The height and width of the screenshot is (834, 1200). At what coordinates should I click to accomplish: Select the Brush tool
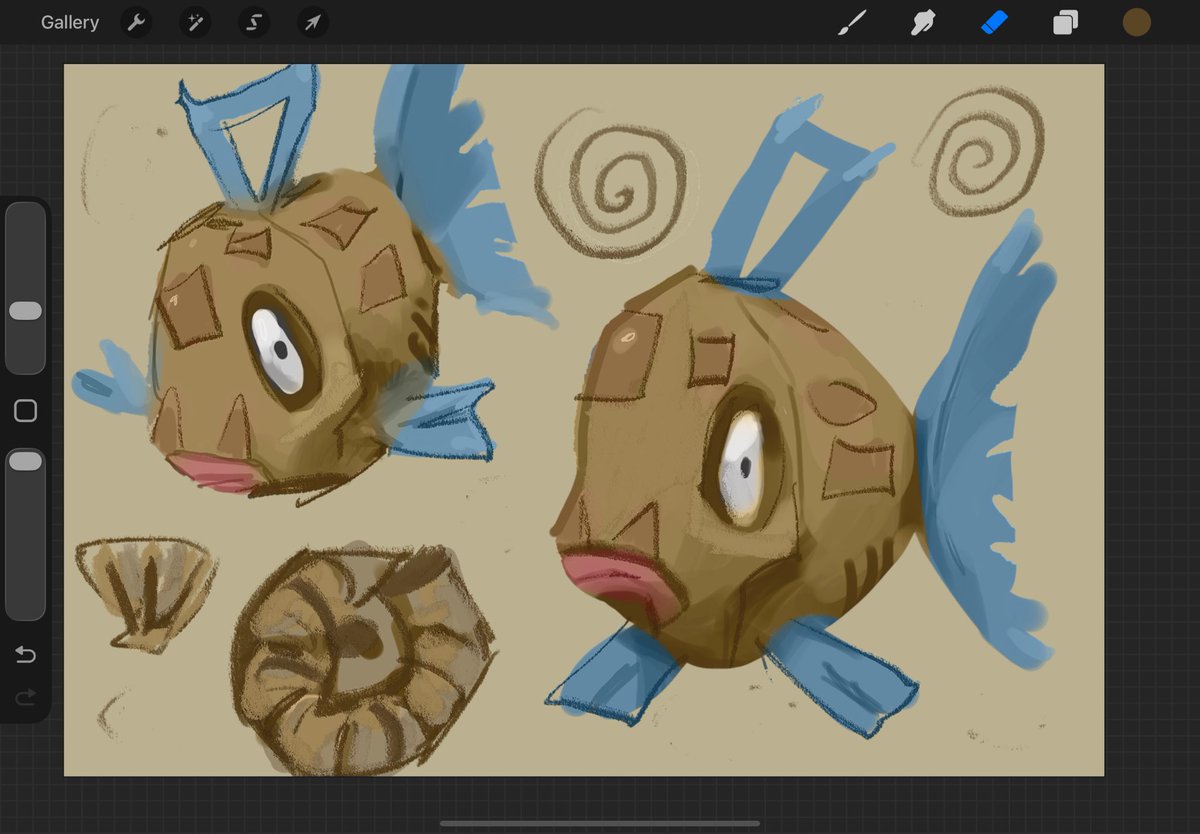[x=852, y=22]
